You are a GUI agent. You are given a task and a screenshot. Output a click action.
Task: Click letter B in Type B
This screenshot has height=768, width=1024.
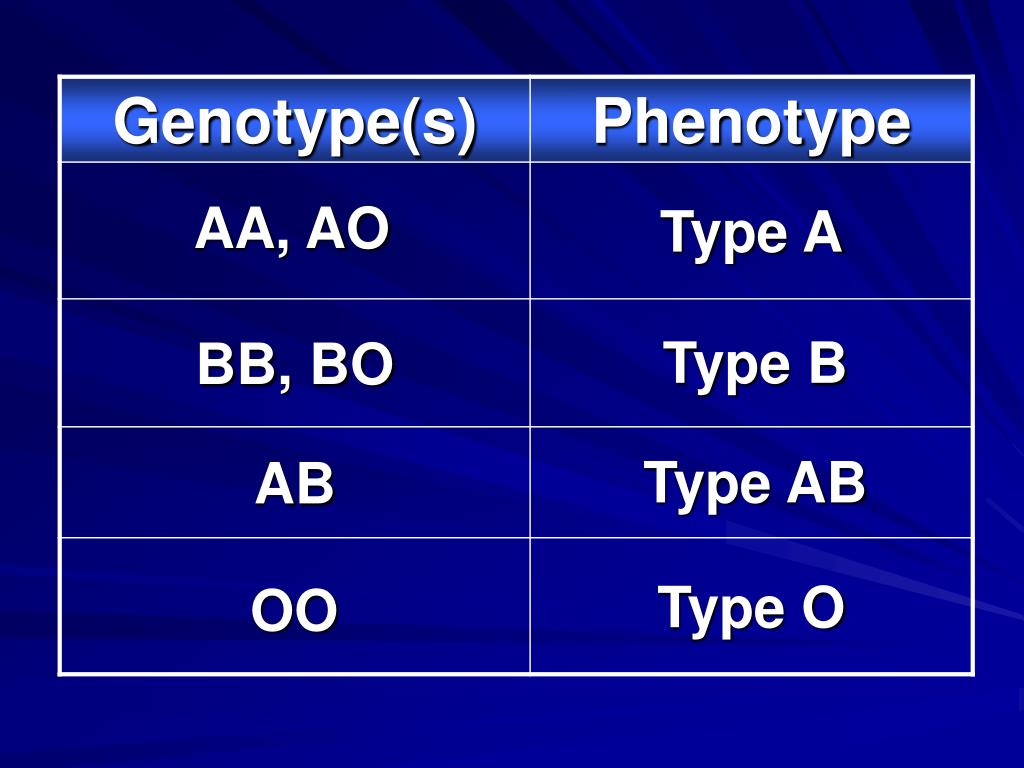point(827,362)
